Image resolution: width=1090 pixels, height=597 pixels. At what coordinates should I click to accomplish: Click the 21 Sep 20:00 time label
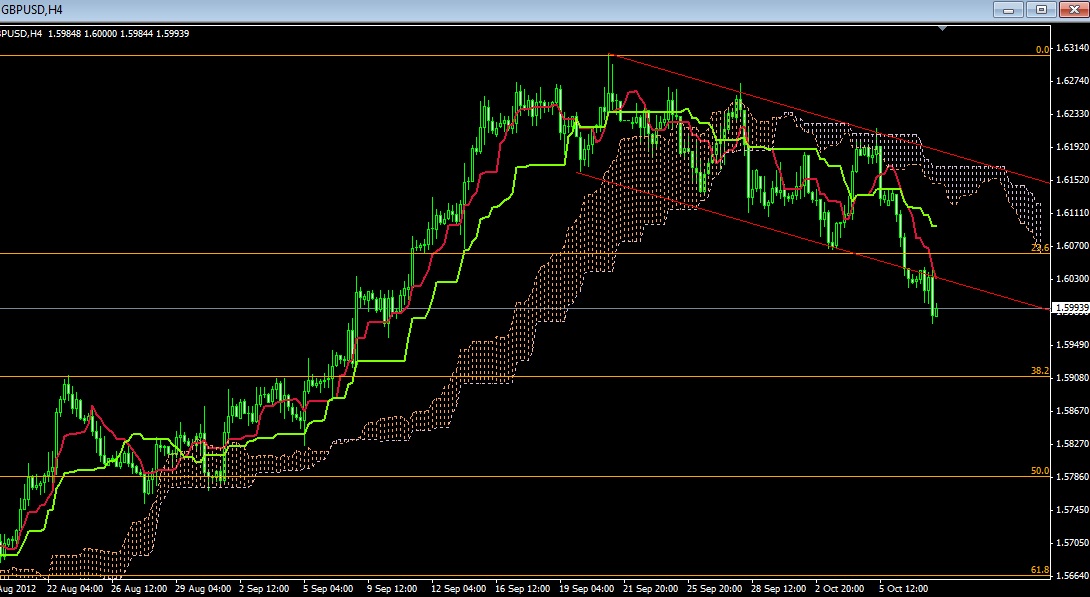(651, 589)
